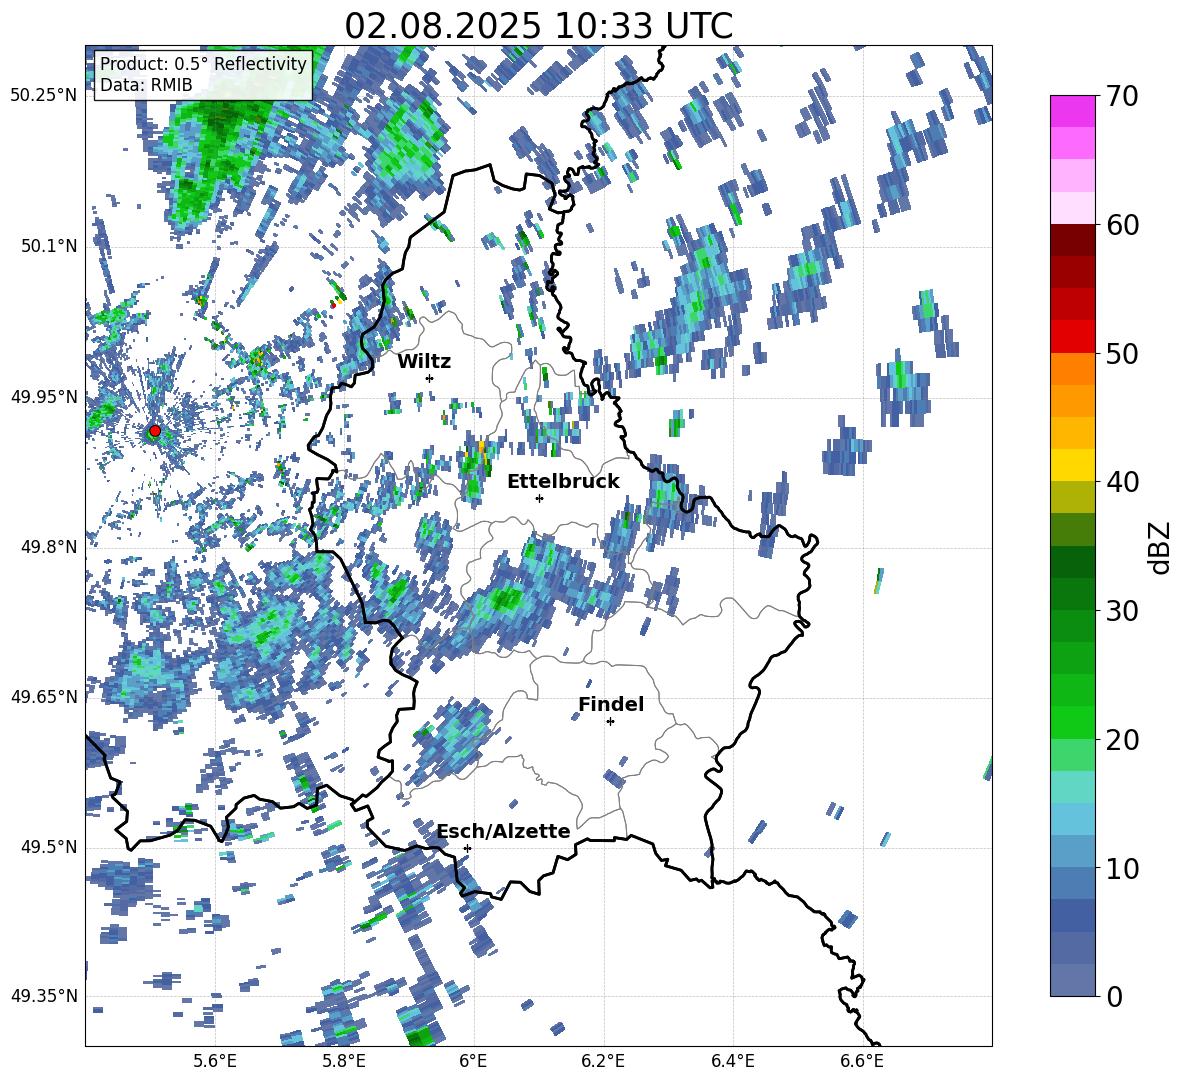Image resolution: width=1184 pixels, height=1081 pixels.
Task: Click the 40 tick label on colorbar
Action: tap(1122, 482)
